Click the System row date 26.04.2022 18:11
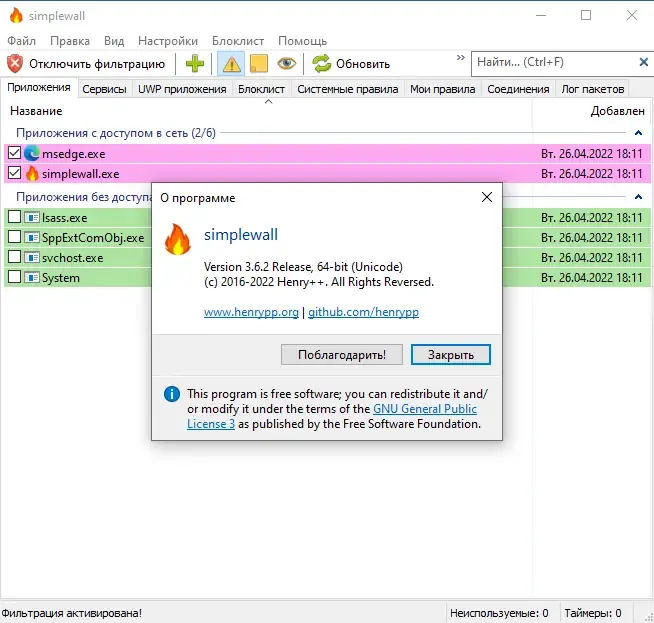Viewport: 654px width, 623px height. tap(591, 278)
